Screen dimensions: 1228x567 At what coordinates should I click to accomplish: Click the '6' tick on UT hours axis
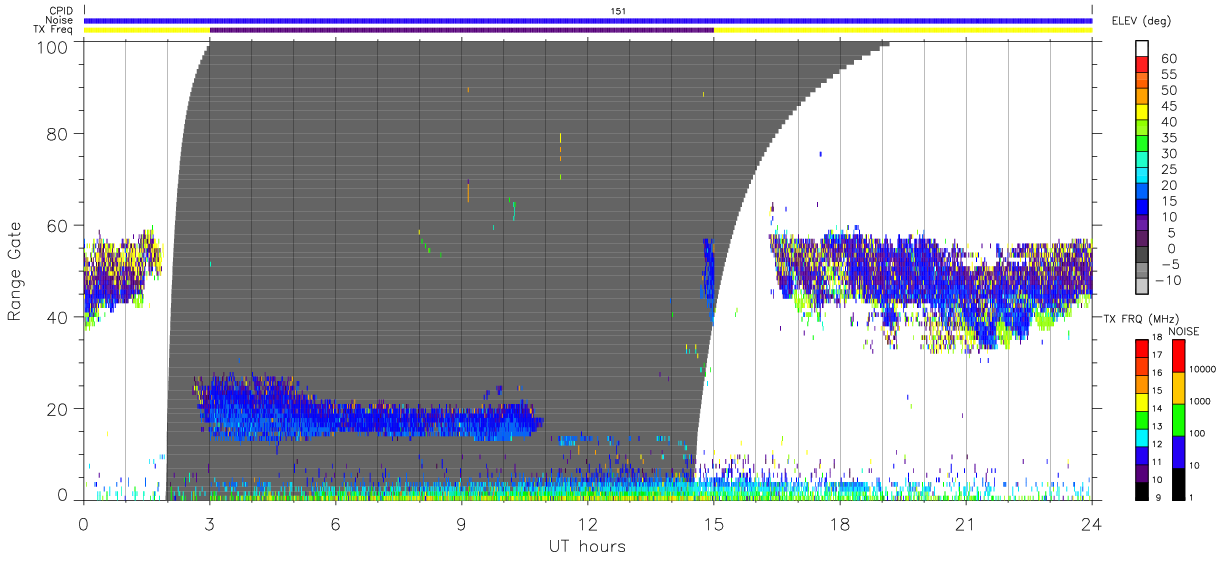[x=336, y=524]
